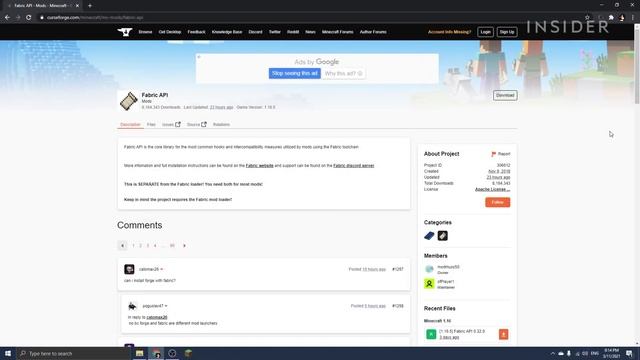The width and height of the screenshot is (640, 360).
Task: Open the dropdown next to catomax26
Action: click(162, 269)
